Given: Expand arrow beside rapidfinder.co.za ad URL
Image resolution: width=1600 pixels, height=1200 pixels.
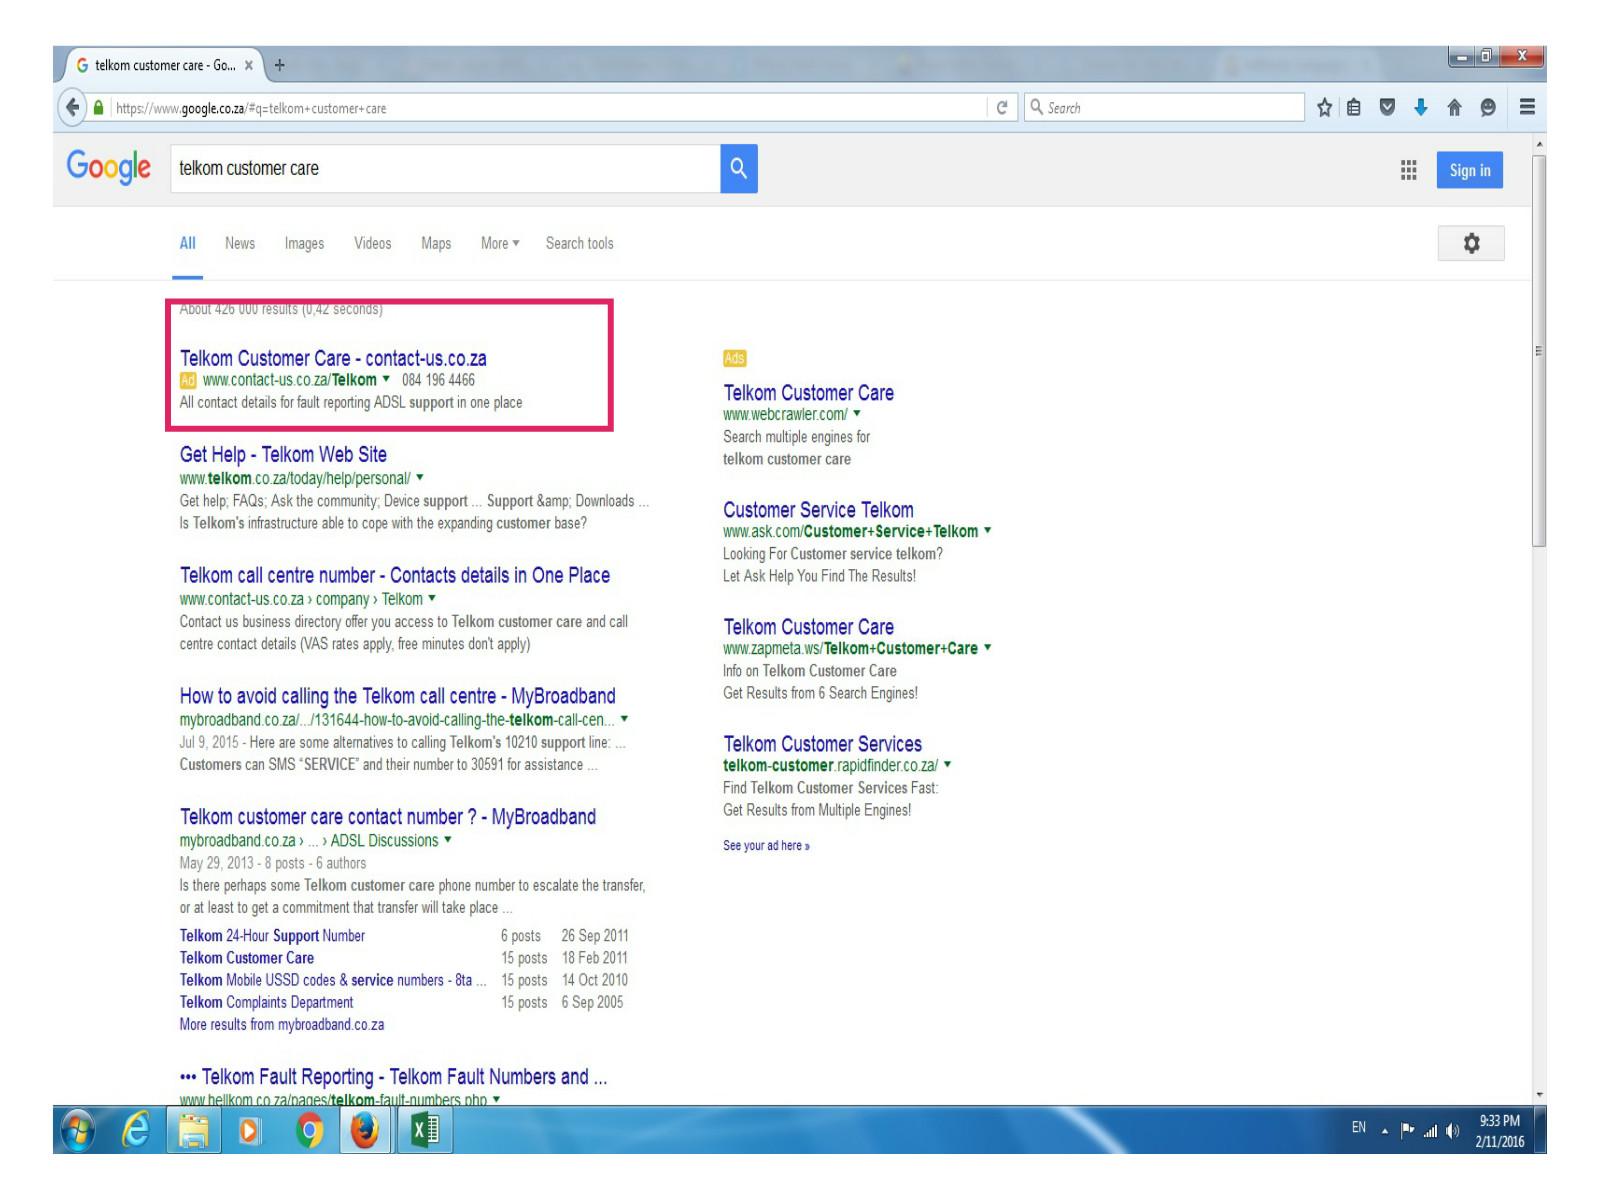Looking at the screenshot, I should pos(947,764).
